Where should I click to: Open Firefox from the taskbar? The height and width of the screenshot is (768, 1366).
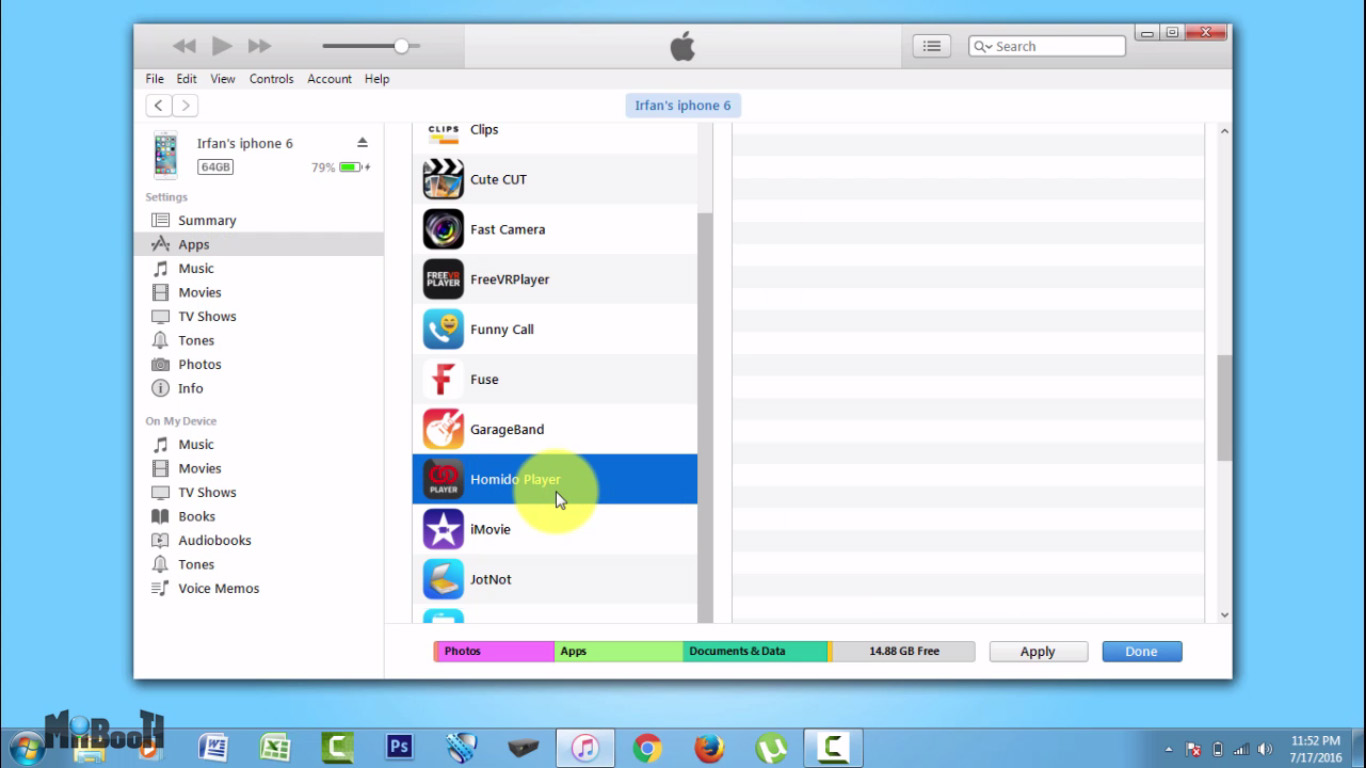(709, 747)
